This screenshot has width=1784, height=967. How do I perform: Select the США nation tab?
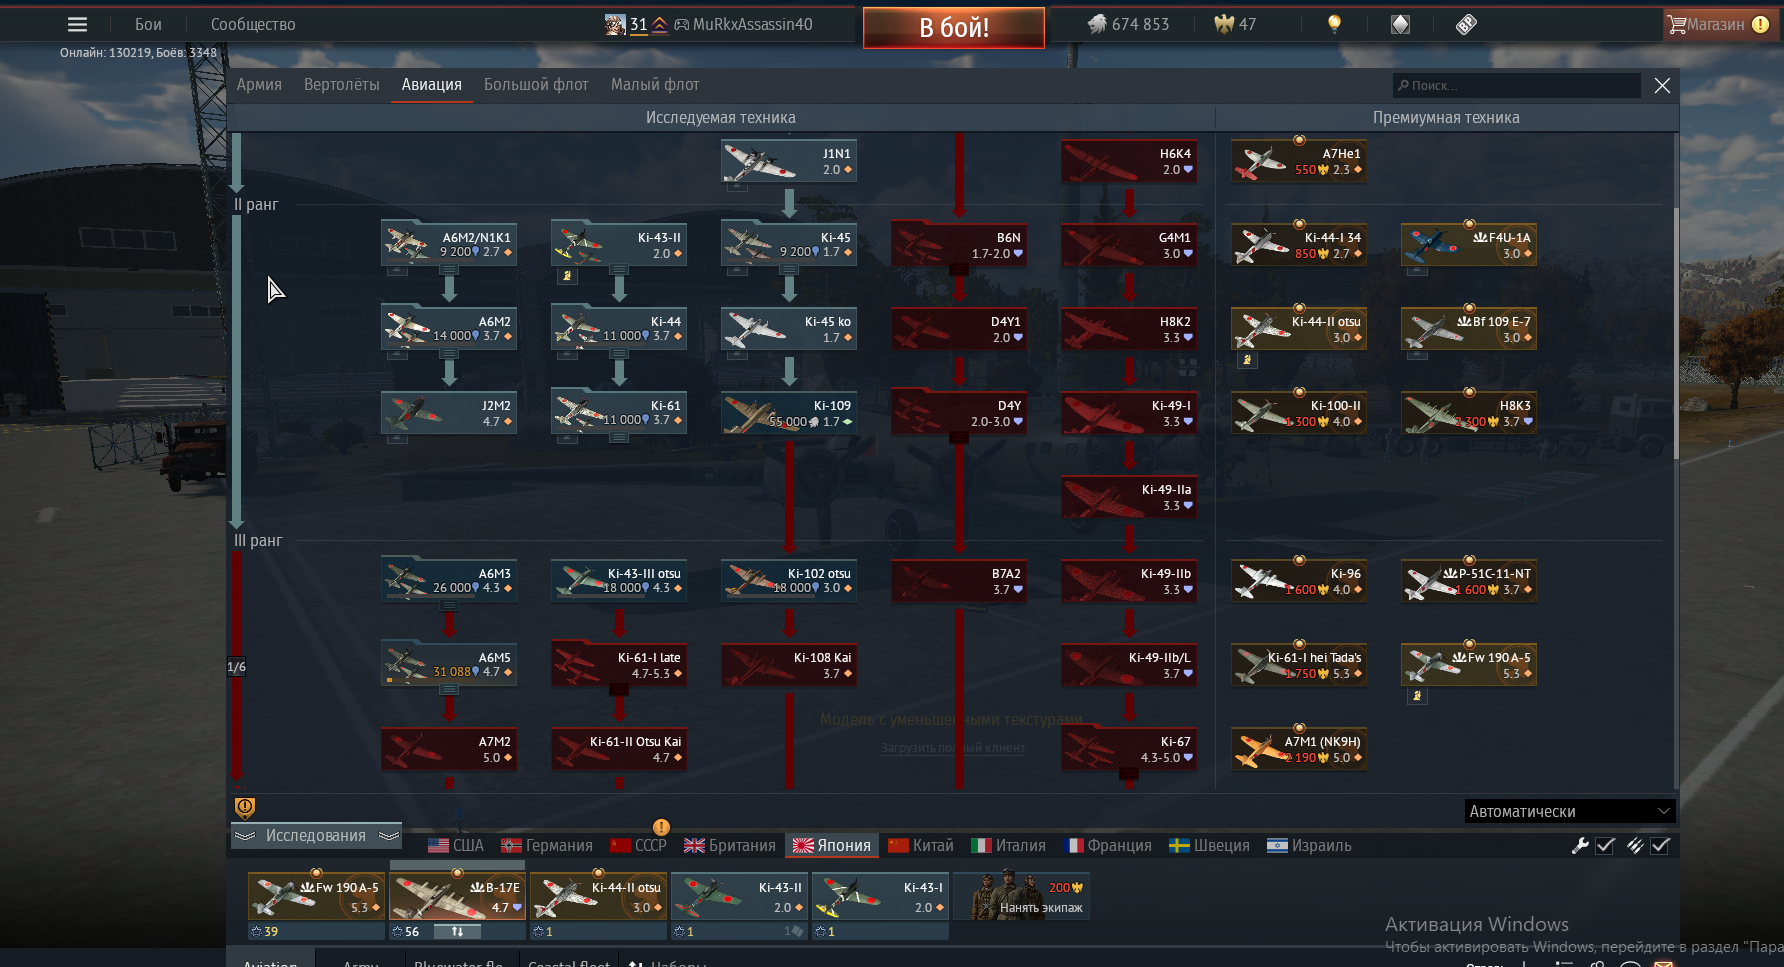click(x=456, y=846)
